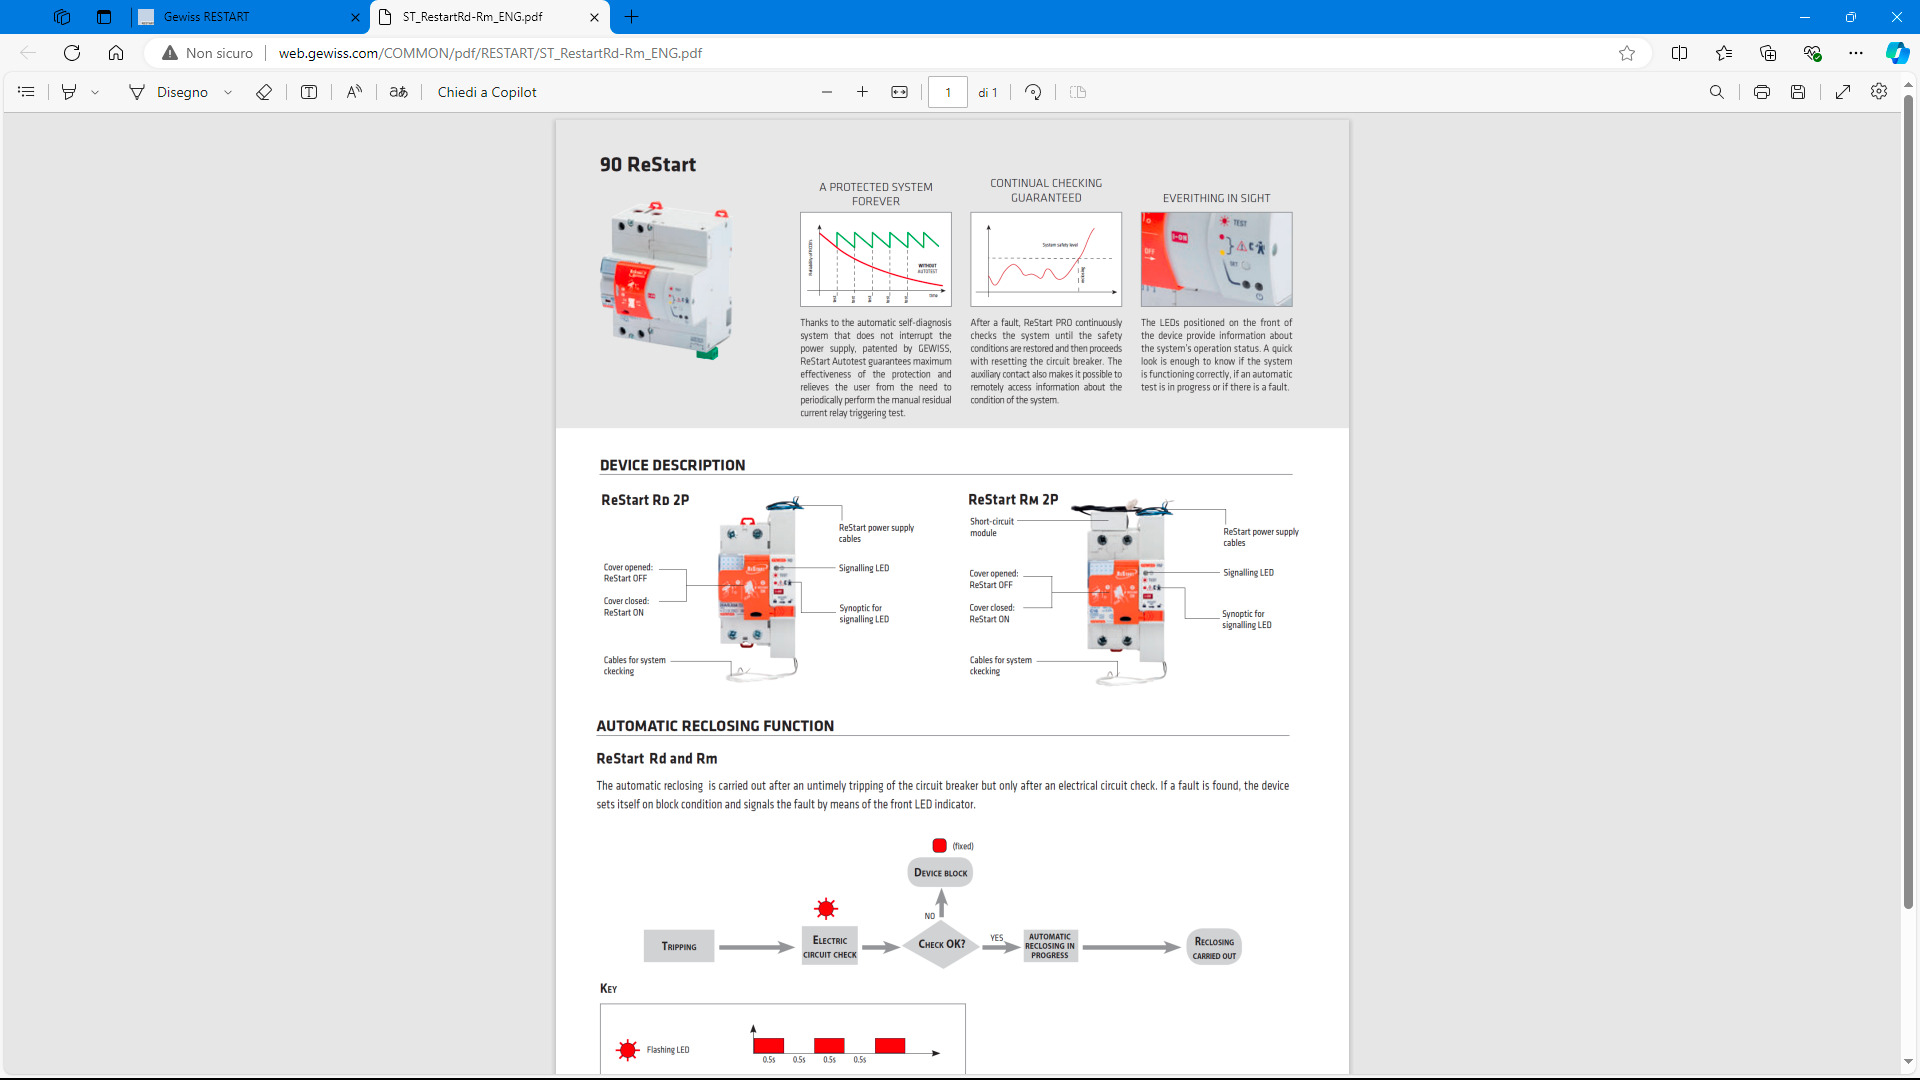Click the Device Block flowchart box
Image resolution: width=1920 pixels, height=1080 pixels.
tap(940, 872)
